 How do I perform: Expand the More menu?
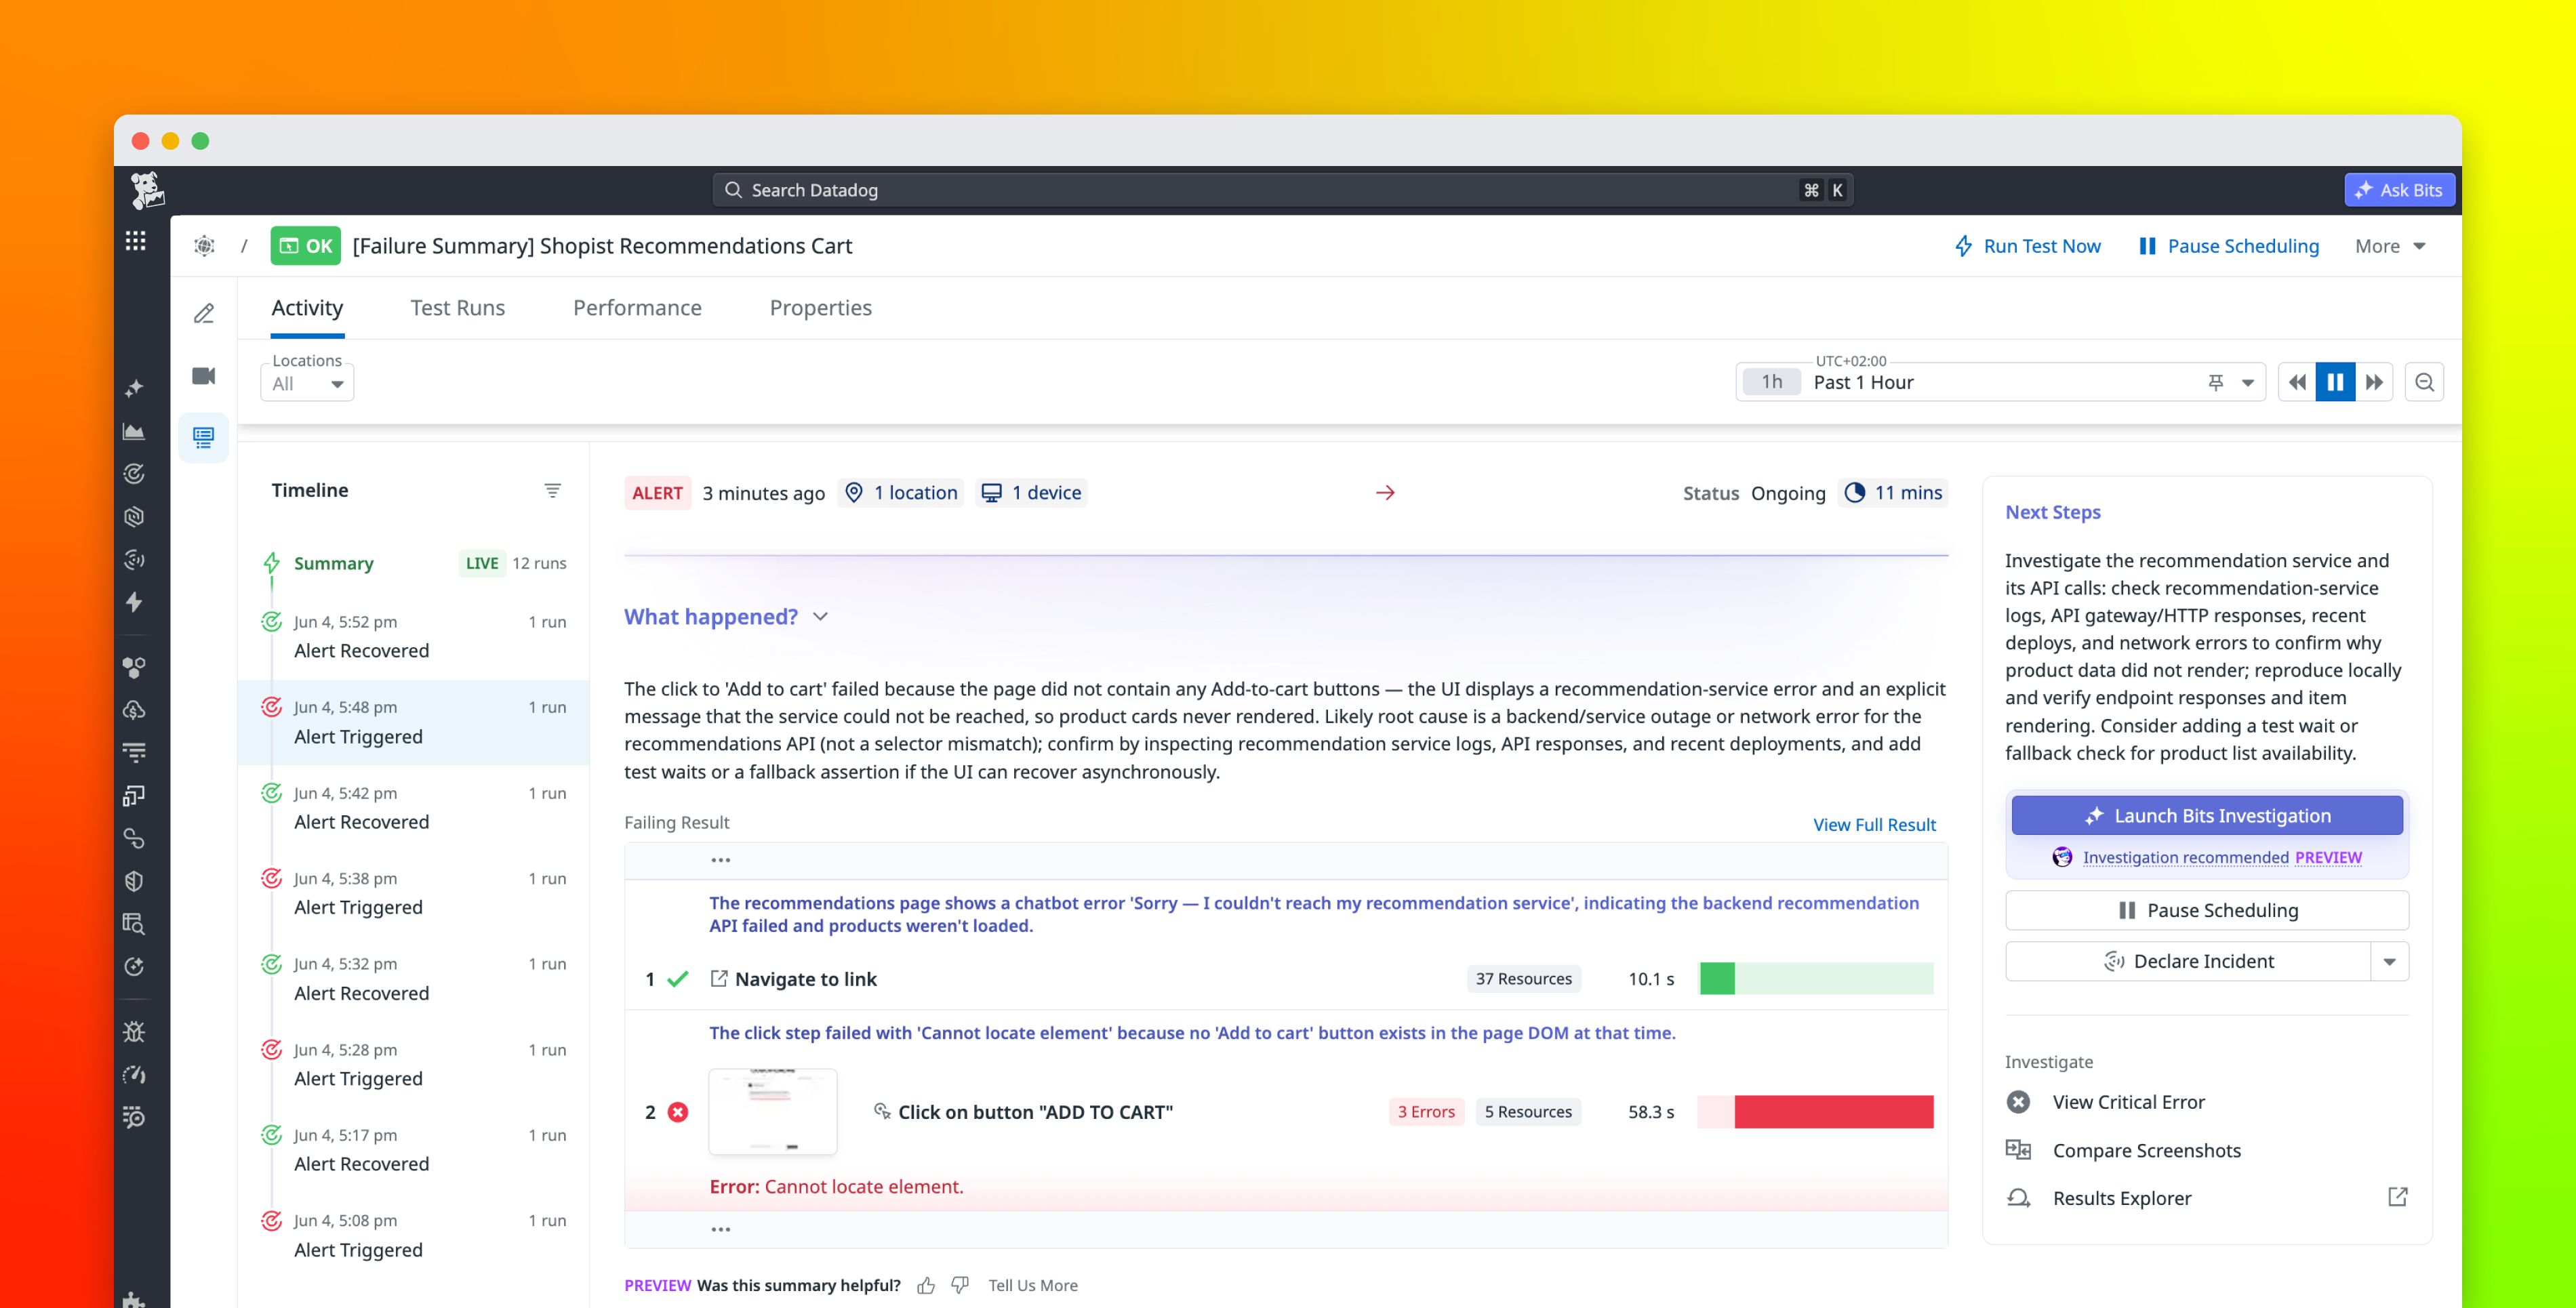pos(2390,246)
